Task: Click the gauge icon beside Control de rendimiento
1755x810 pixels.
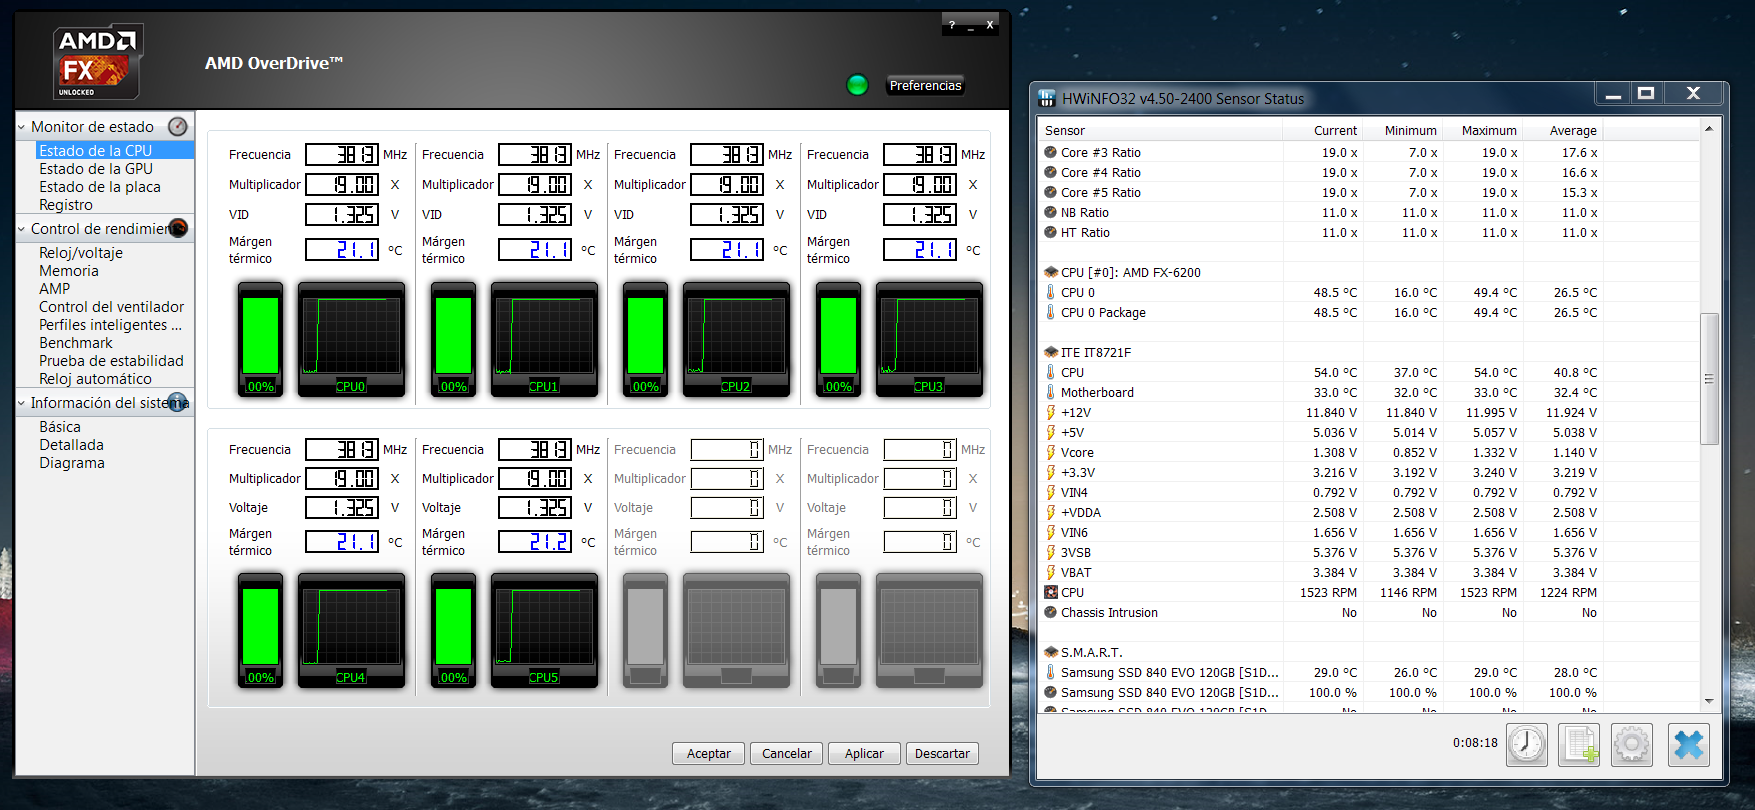Action: click(x=178, y=228)
